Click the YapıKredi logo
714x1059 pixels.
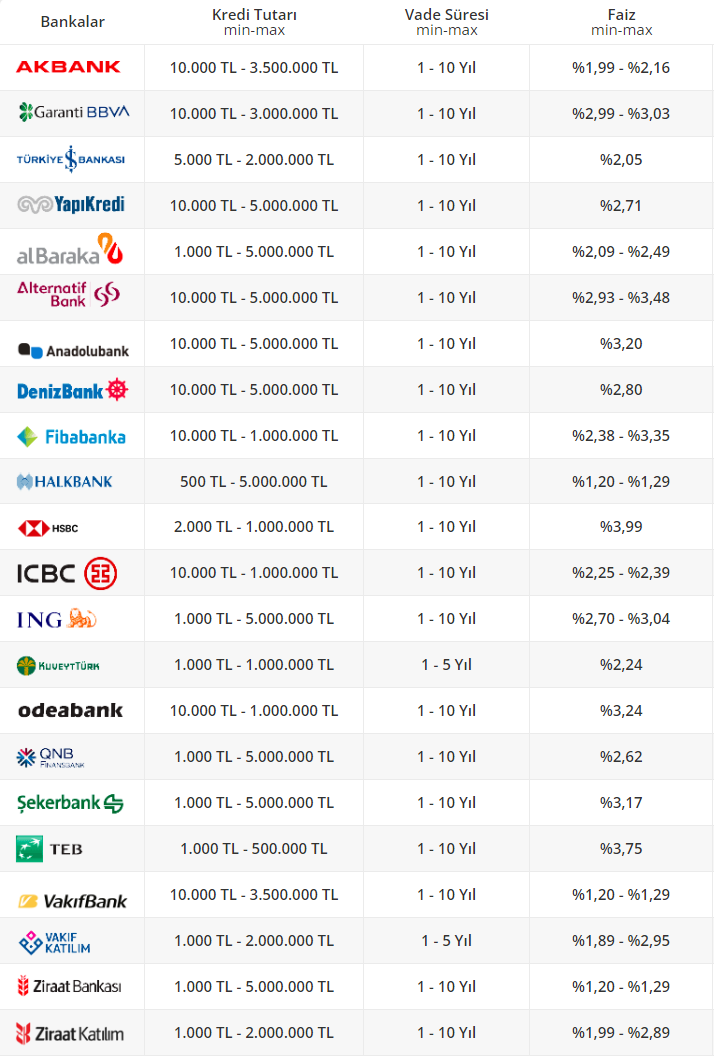tap(71, 205)
